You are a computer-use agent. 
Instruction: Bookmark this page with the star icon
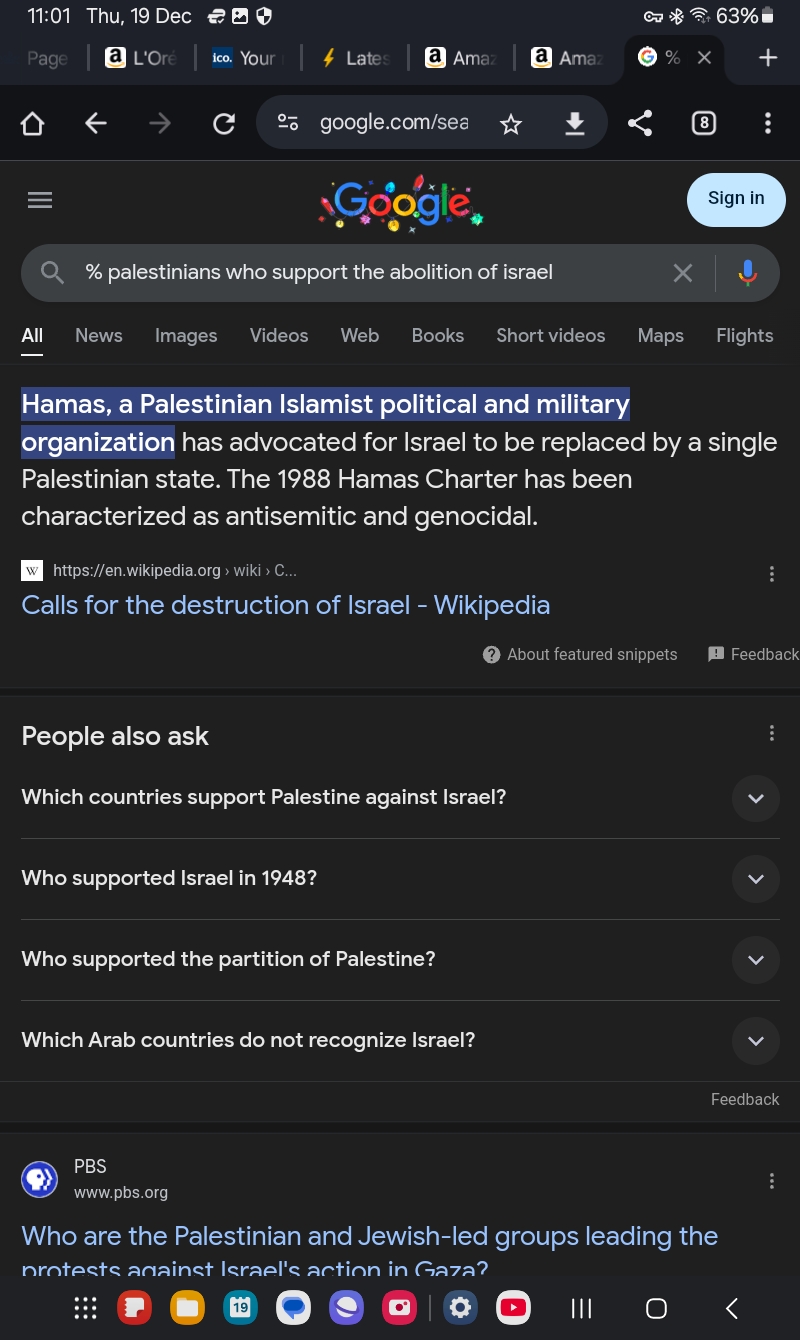pyautogui.click(x=511, y=122)
